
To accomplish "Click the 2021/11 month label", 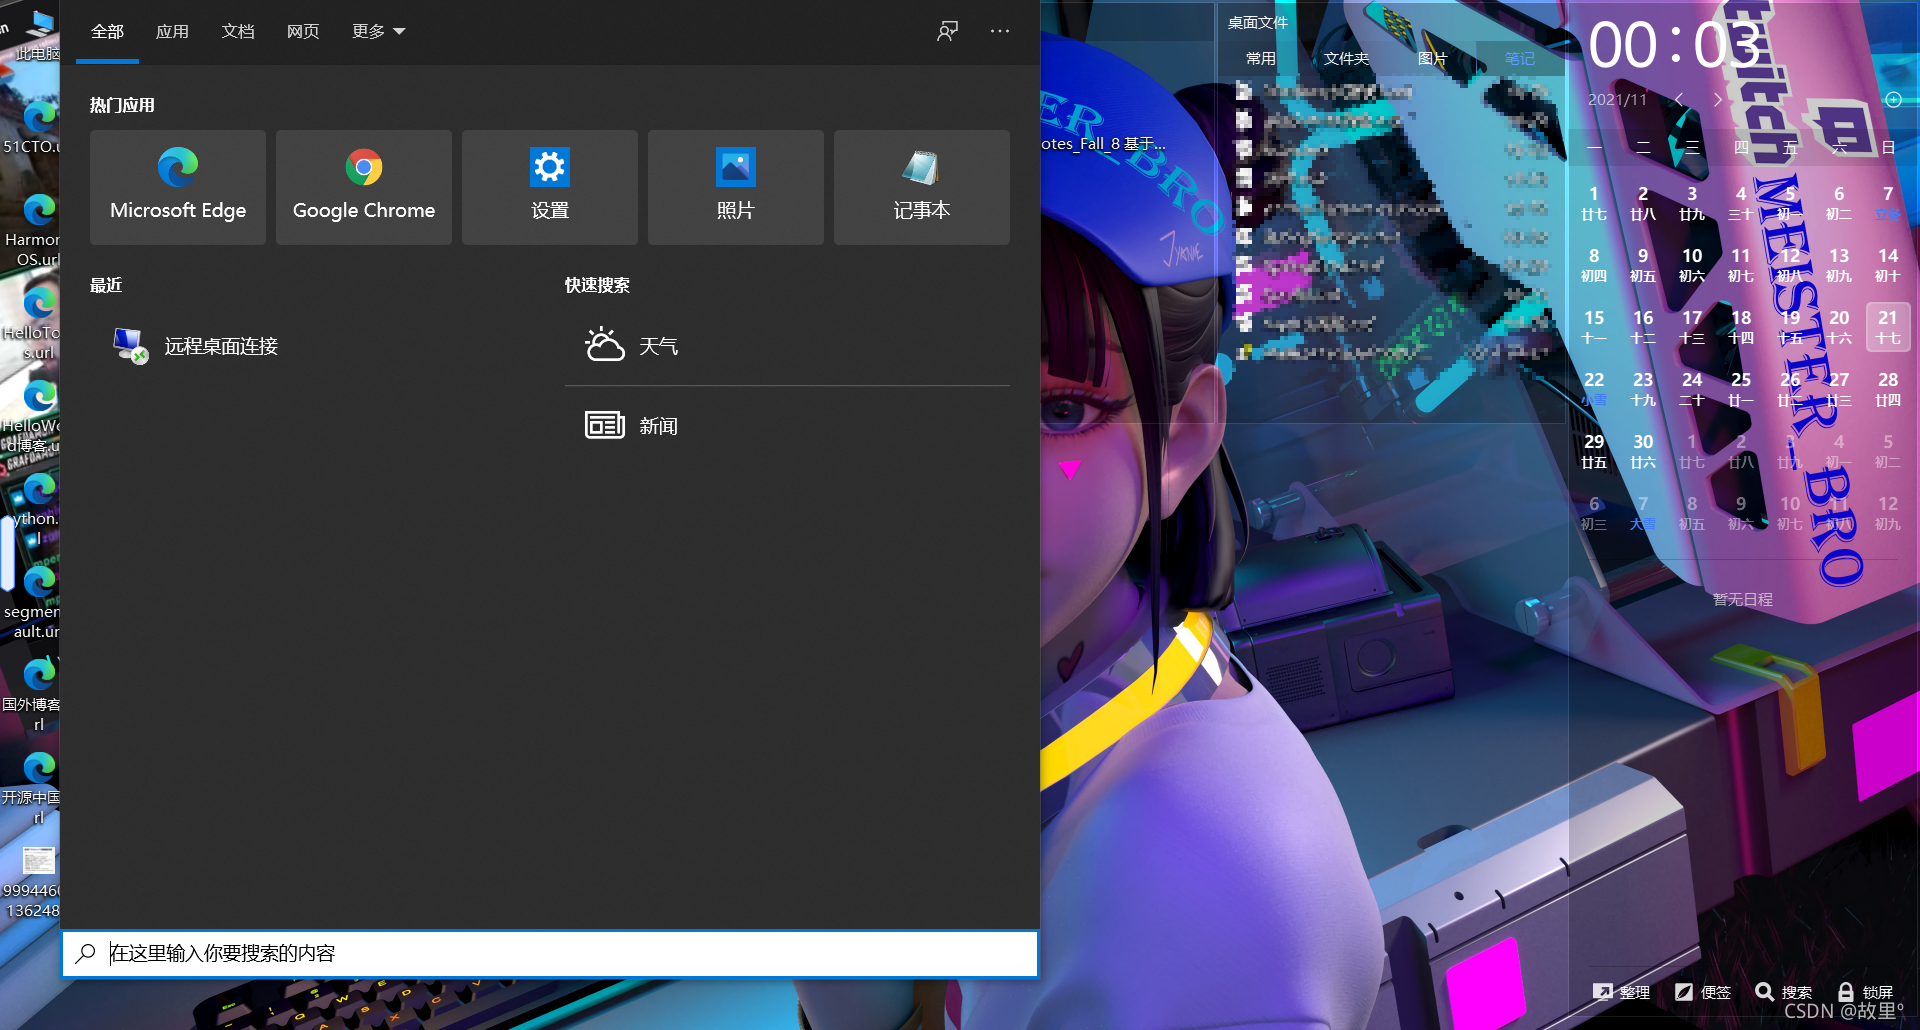I will coord(1617,99).
